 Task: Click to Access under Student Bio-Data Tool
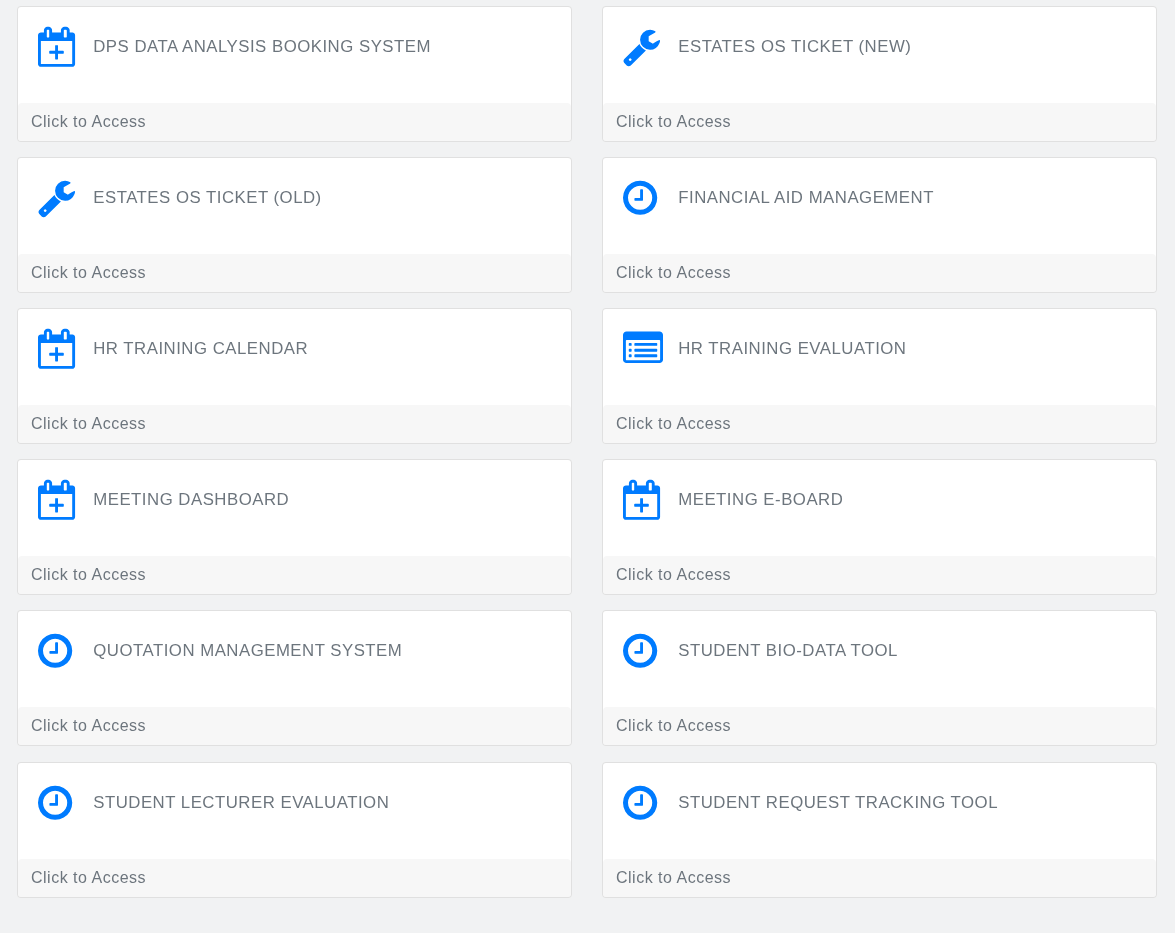coord(673,725)
